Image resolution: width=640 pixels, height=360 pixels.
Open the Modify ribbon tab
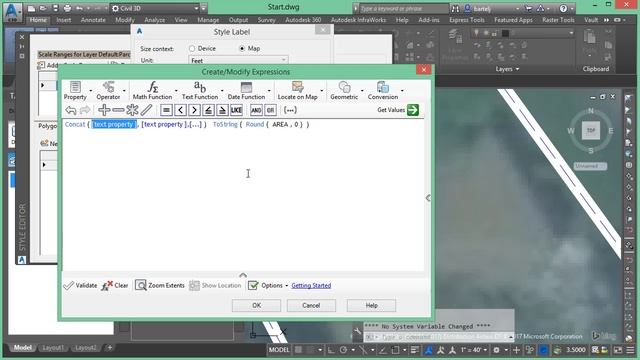coord(125,20)
